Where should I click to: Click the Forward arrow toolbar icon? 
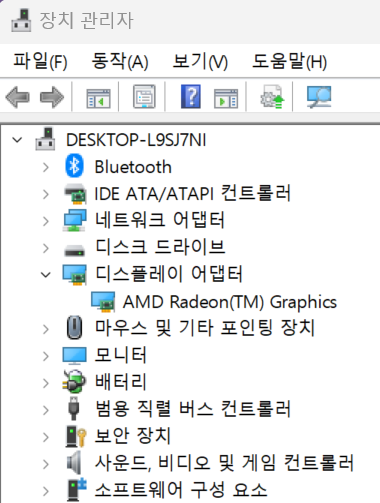pos(52,97)
